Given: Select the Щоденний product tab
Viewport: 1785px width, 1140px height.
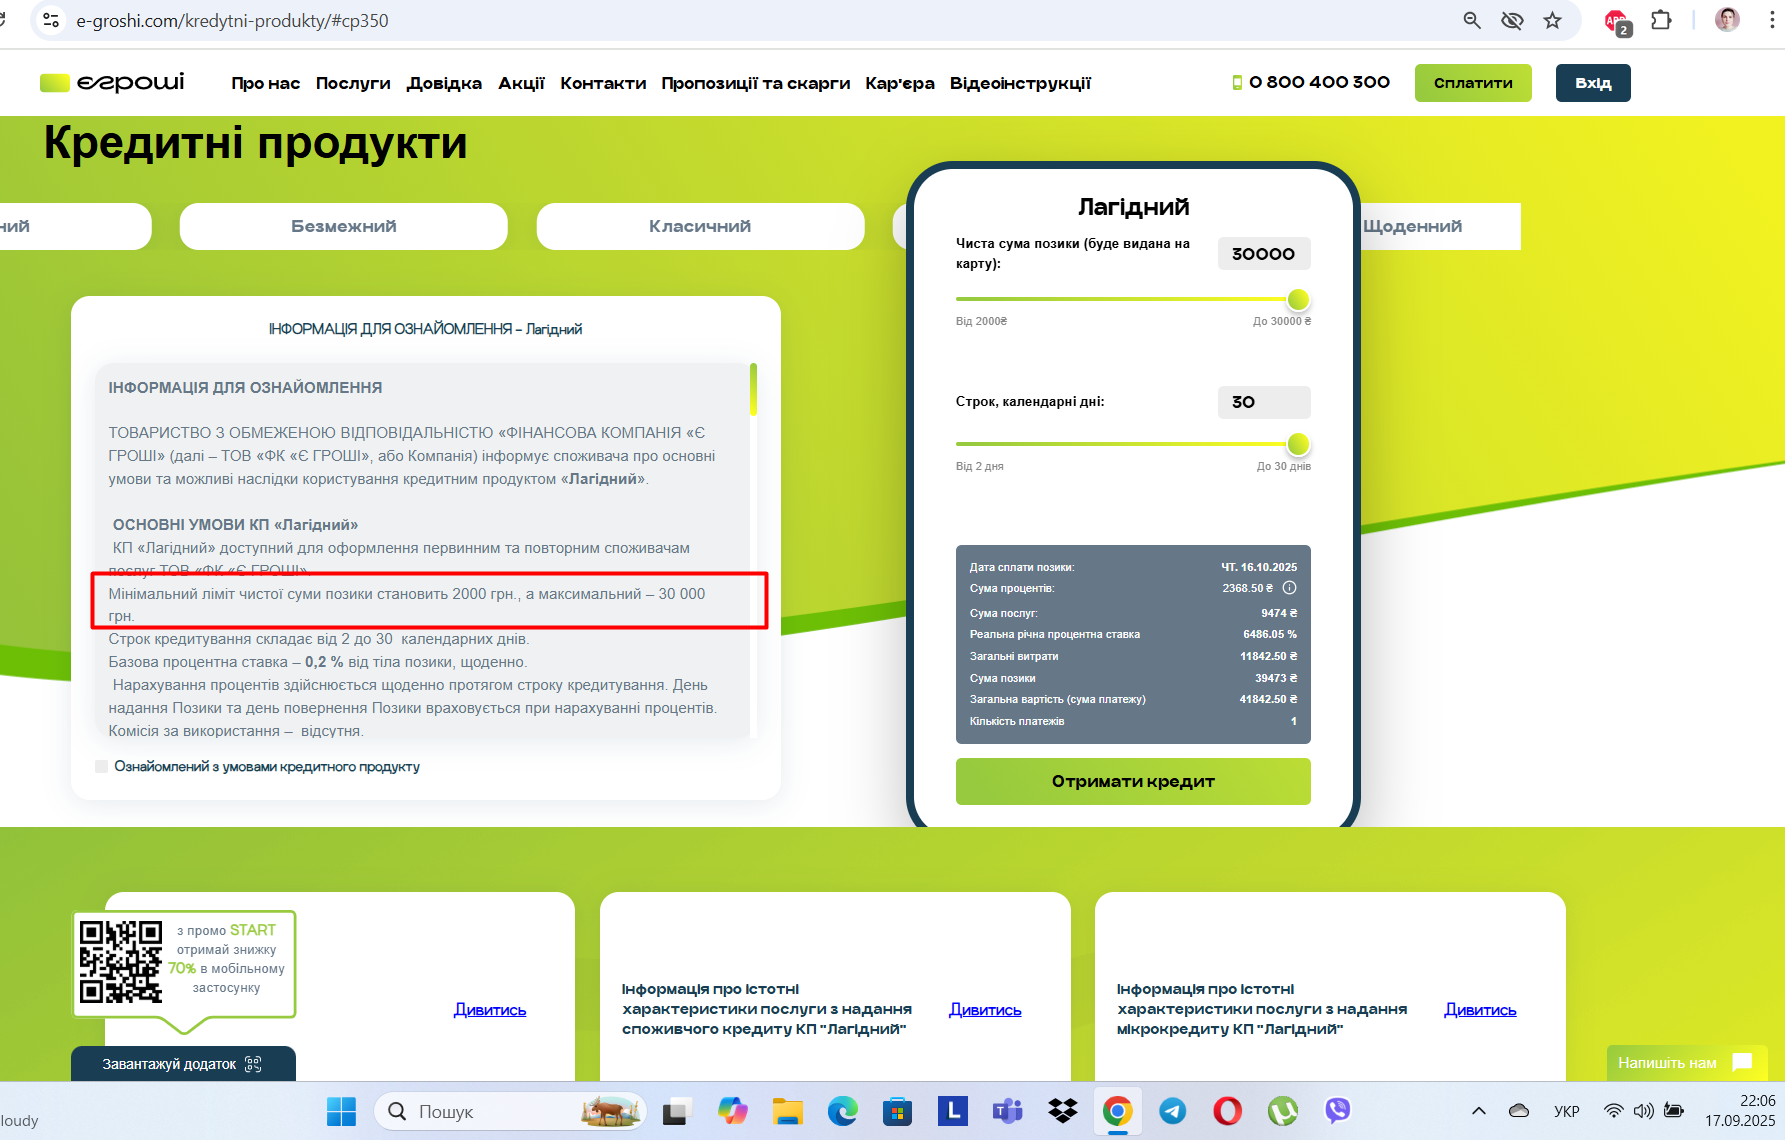Looking at the screenshot, I should coord(1440,226).
